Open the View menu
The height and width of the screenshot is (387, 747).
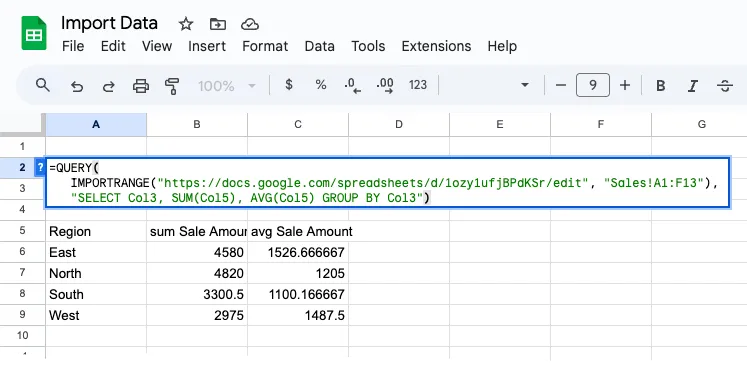point(157,46)
